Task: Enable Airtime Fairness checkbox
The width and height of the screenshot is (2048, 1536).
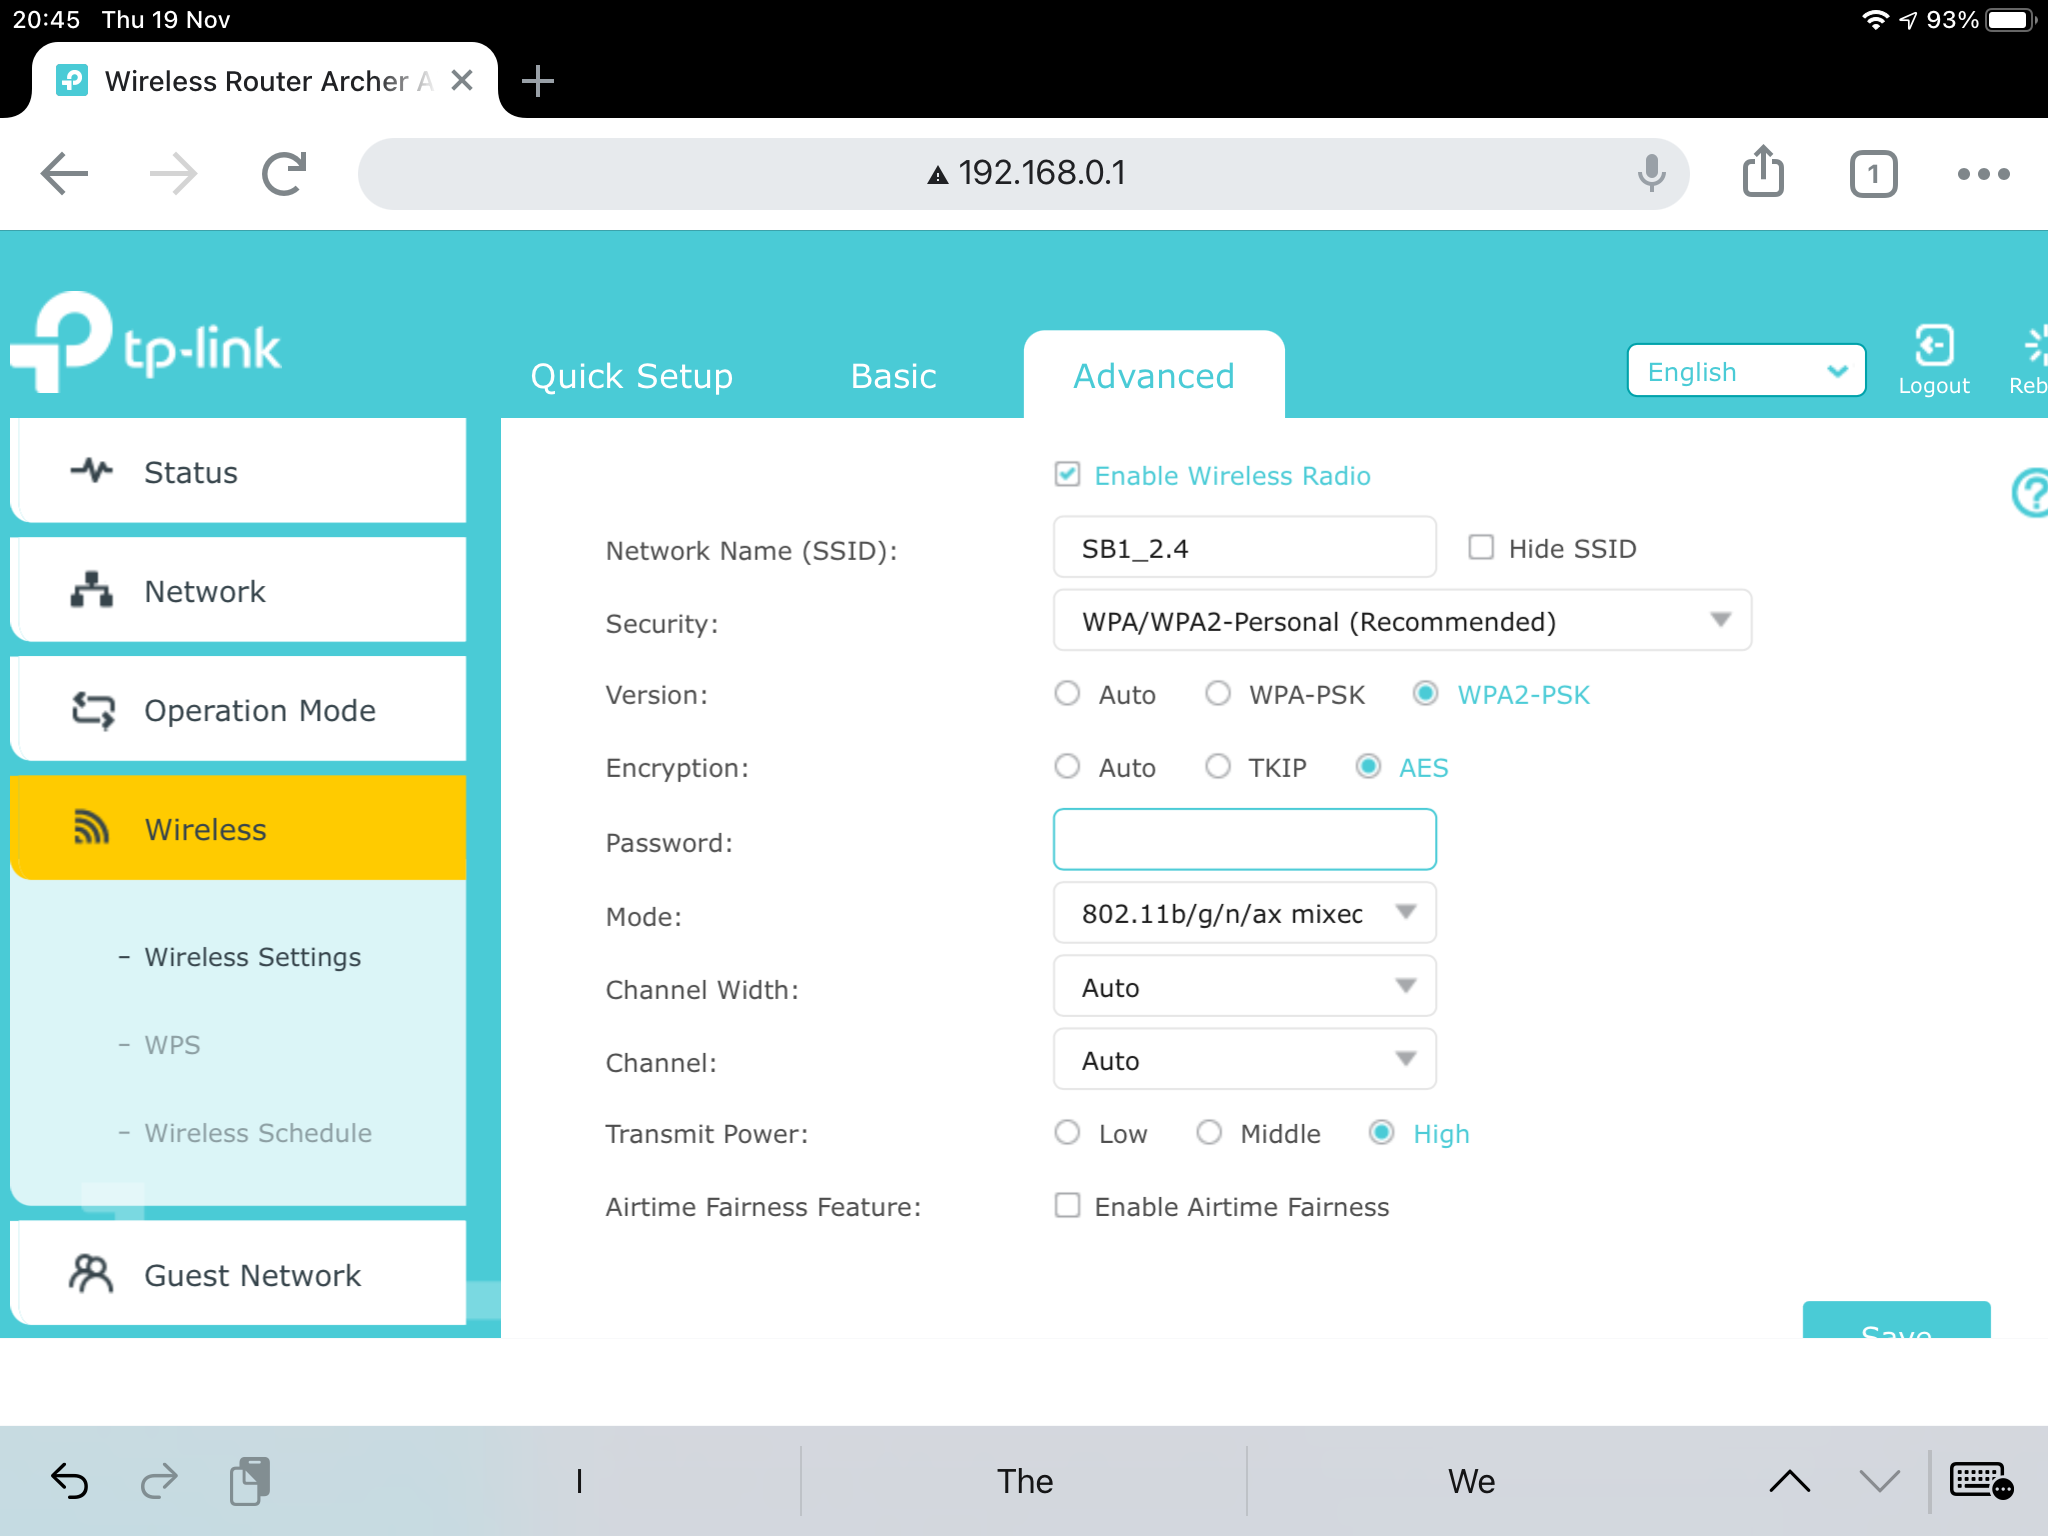Action: (x=1067, y=1205)
